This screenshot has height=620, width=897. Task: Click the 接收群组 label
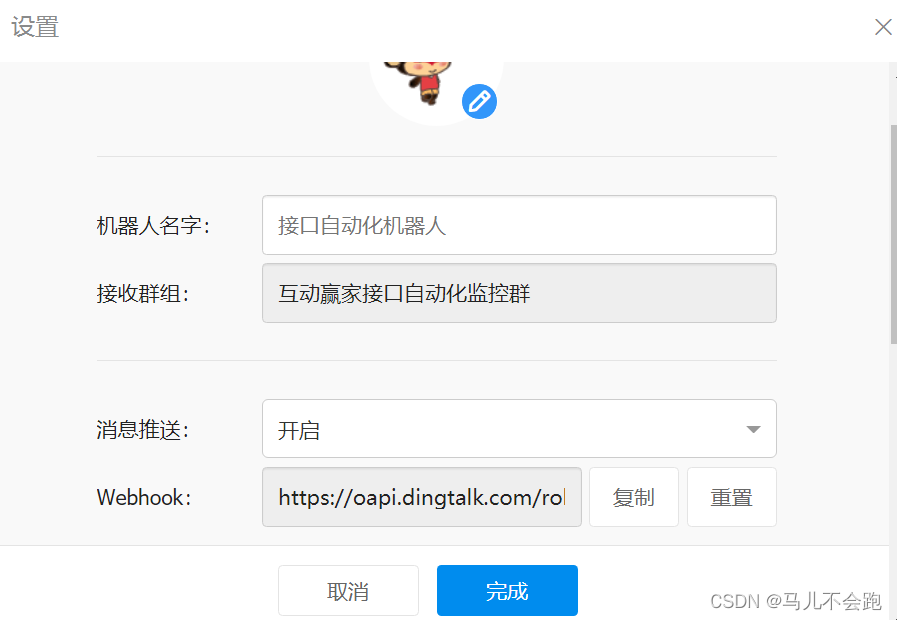(143, 294)
